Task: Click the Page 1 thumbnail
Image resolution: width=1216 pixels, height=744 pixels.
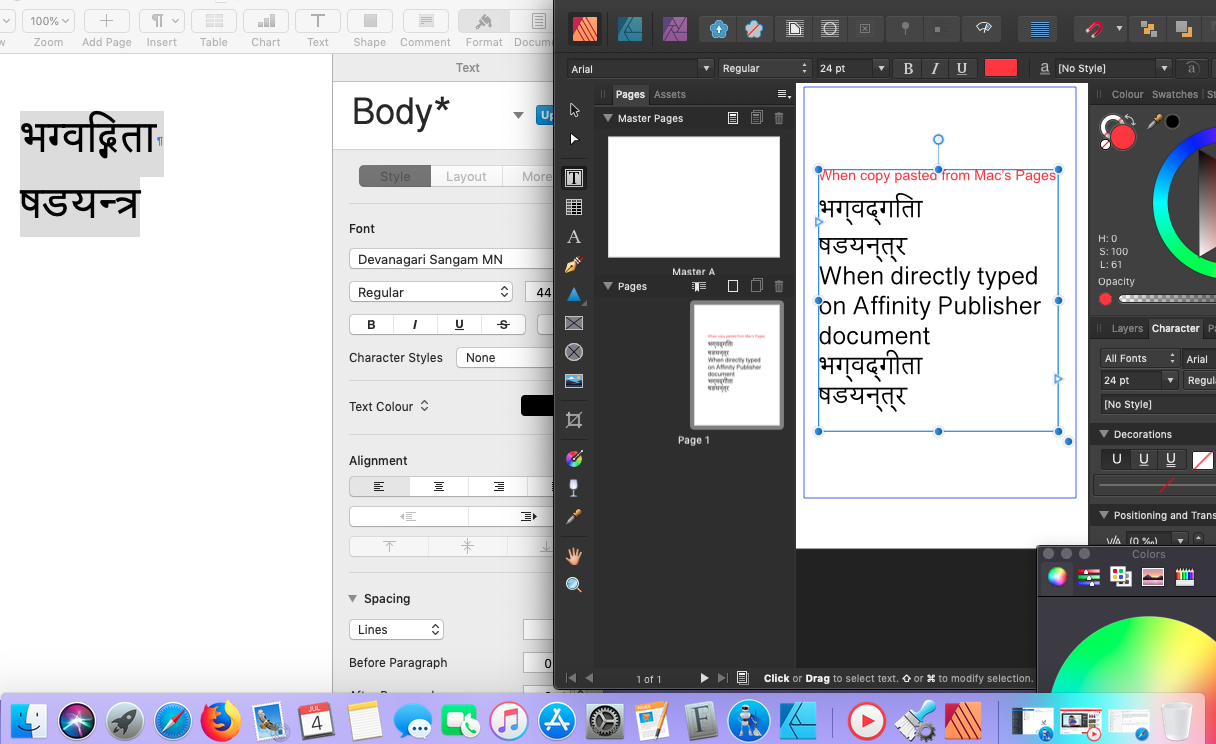Action: [737, 365]
